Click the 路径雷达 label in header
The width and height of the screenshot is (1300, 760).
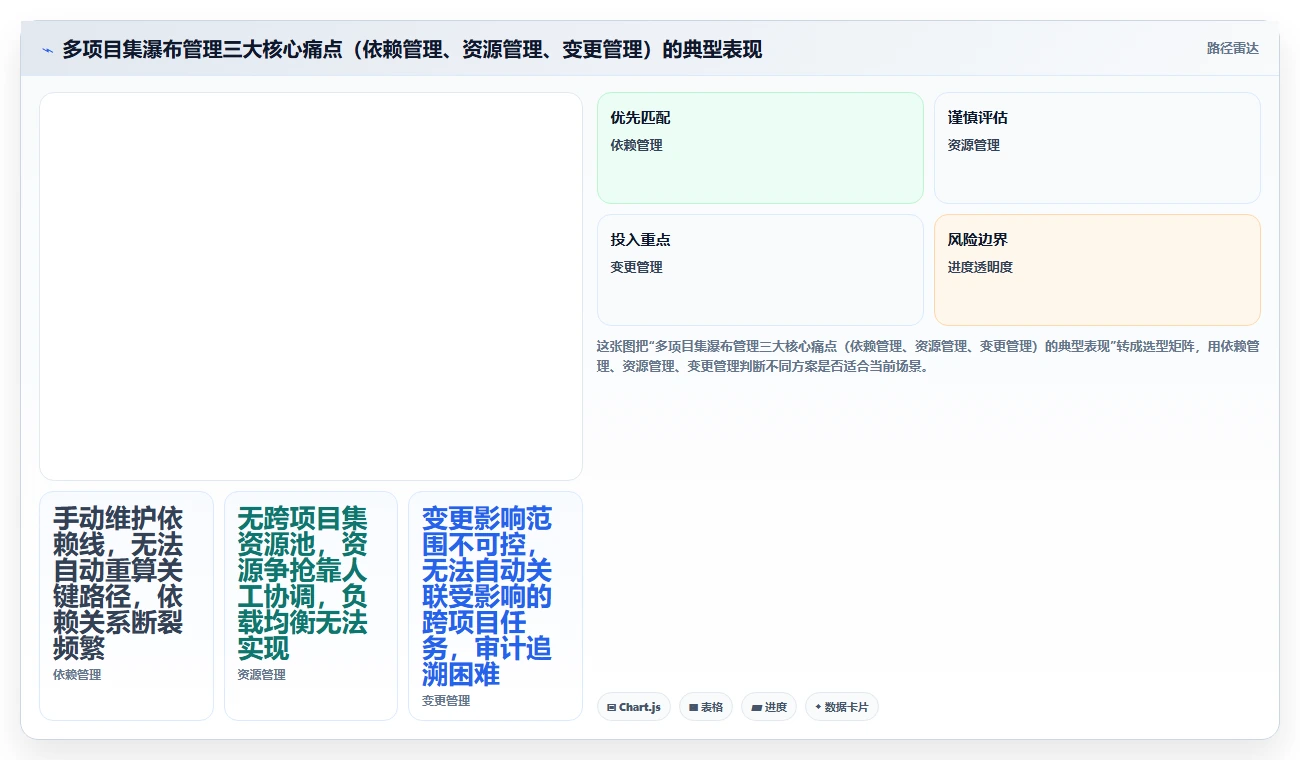(x=1233, y=48)
